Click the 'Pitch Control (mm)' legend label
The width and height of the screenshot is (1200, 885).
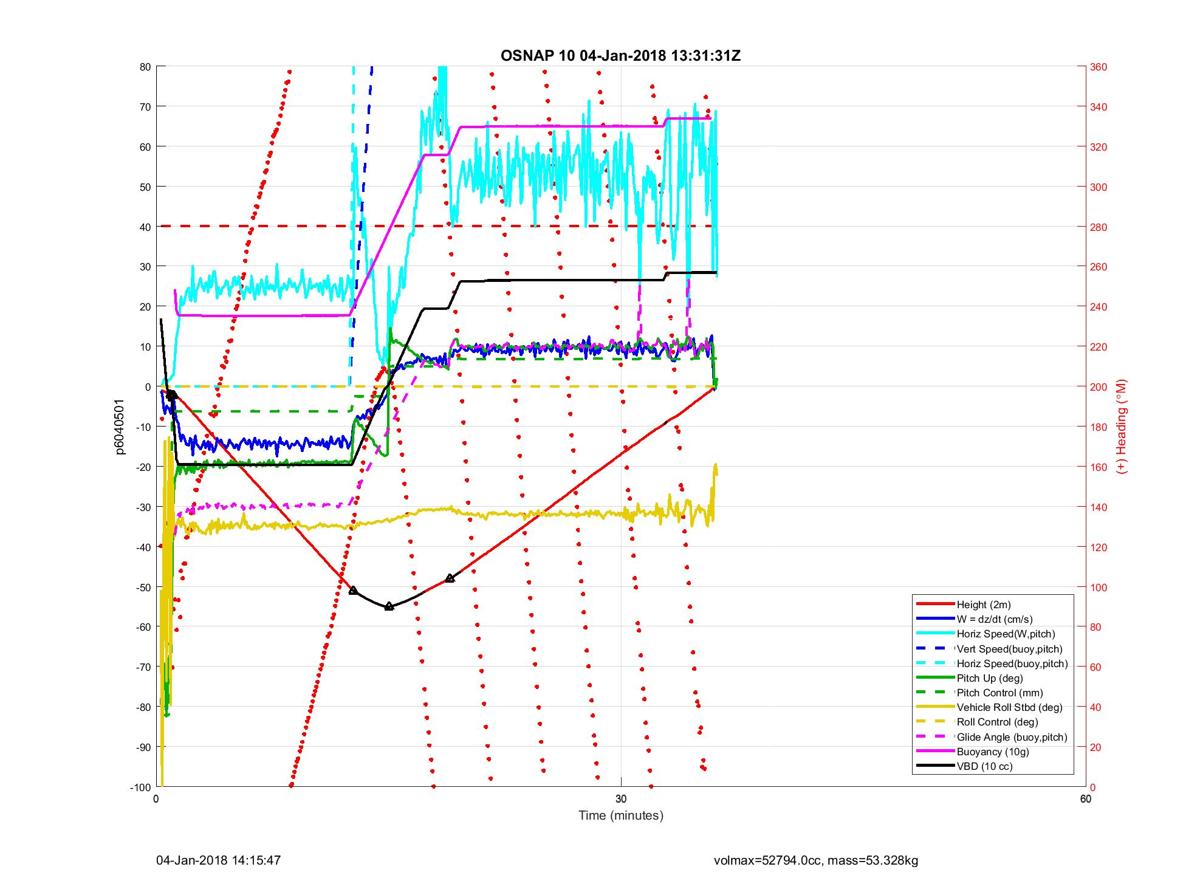coord(1001,692)
